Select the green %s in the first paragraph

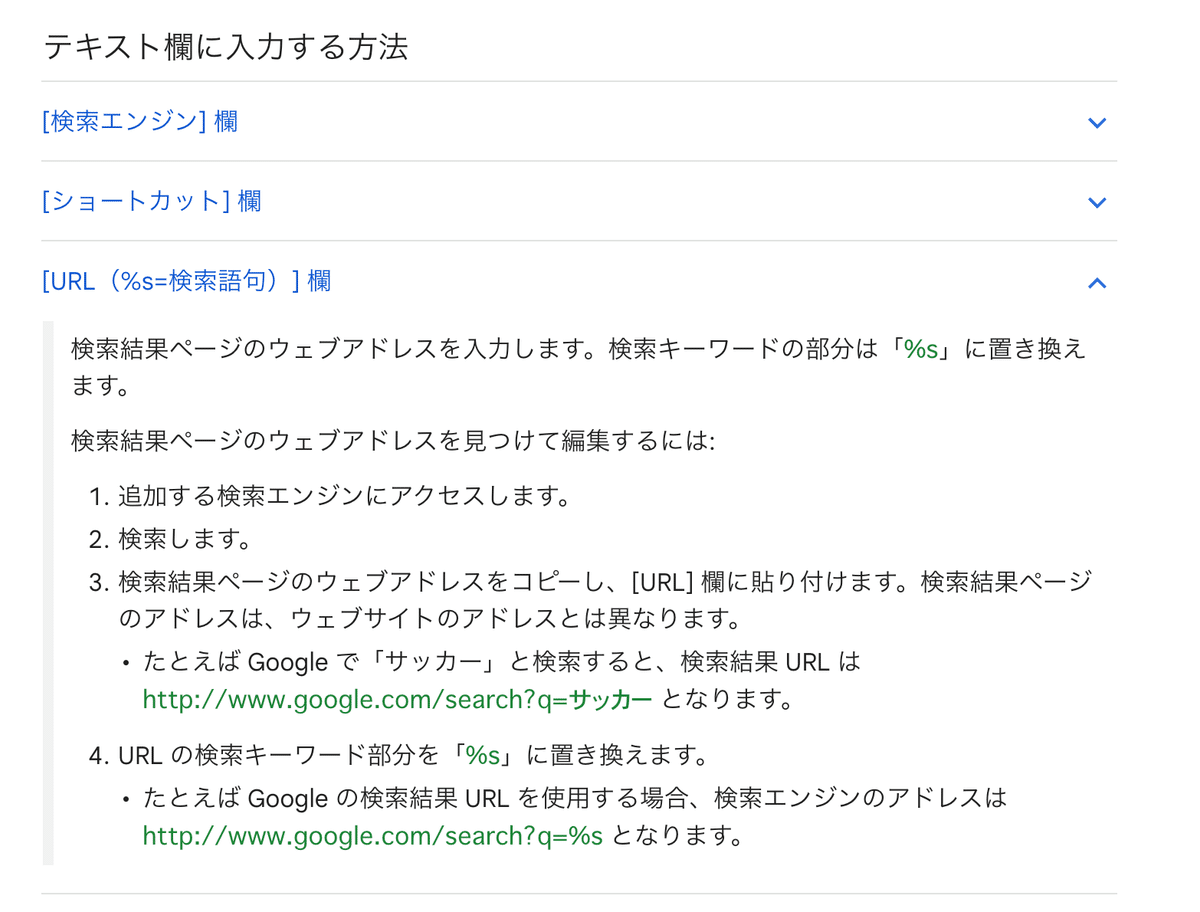(921, 349)
